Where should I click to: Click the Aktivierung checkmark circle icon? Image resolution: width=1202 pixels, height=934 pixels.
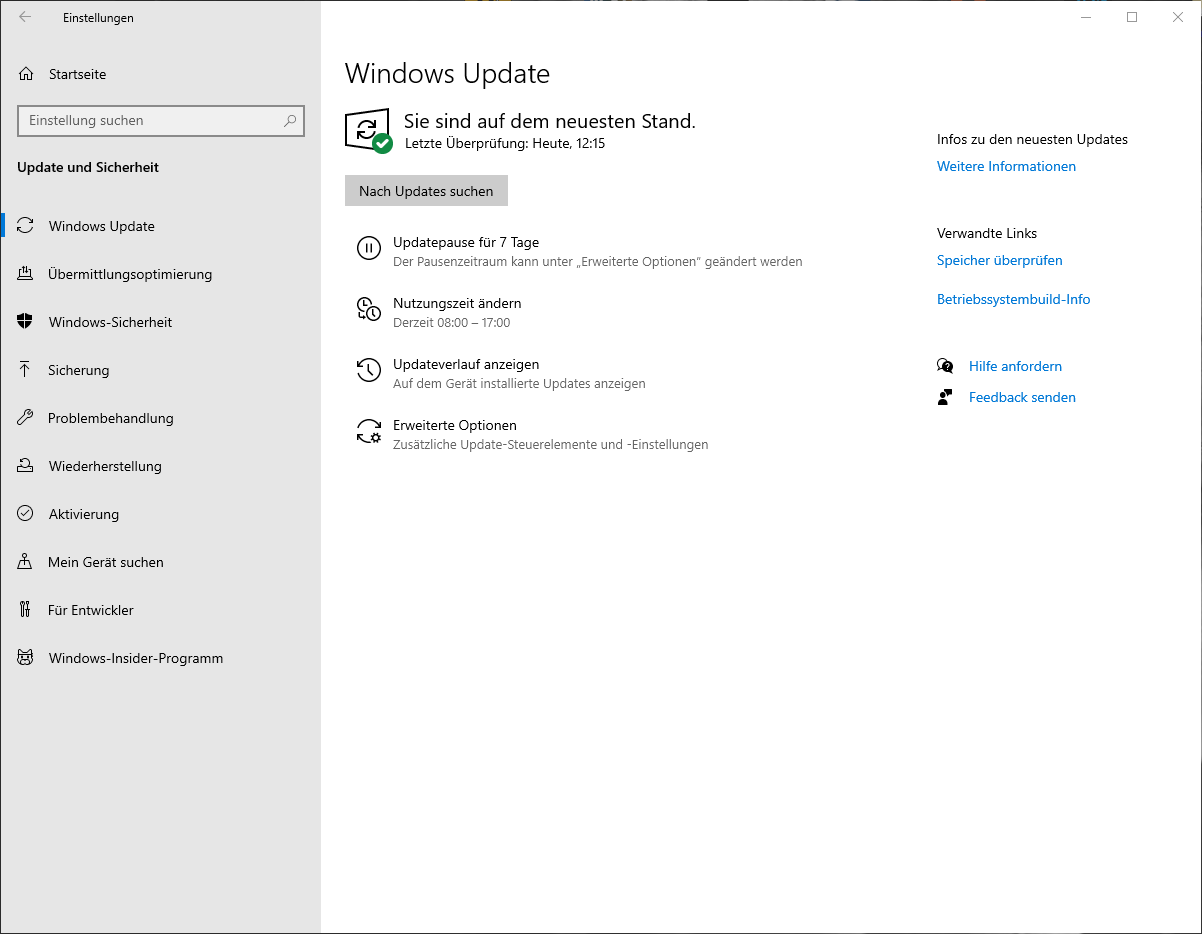tap(26, 514)
